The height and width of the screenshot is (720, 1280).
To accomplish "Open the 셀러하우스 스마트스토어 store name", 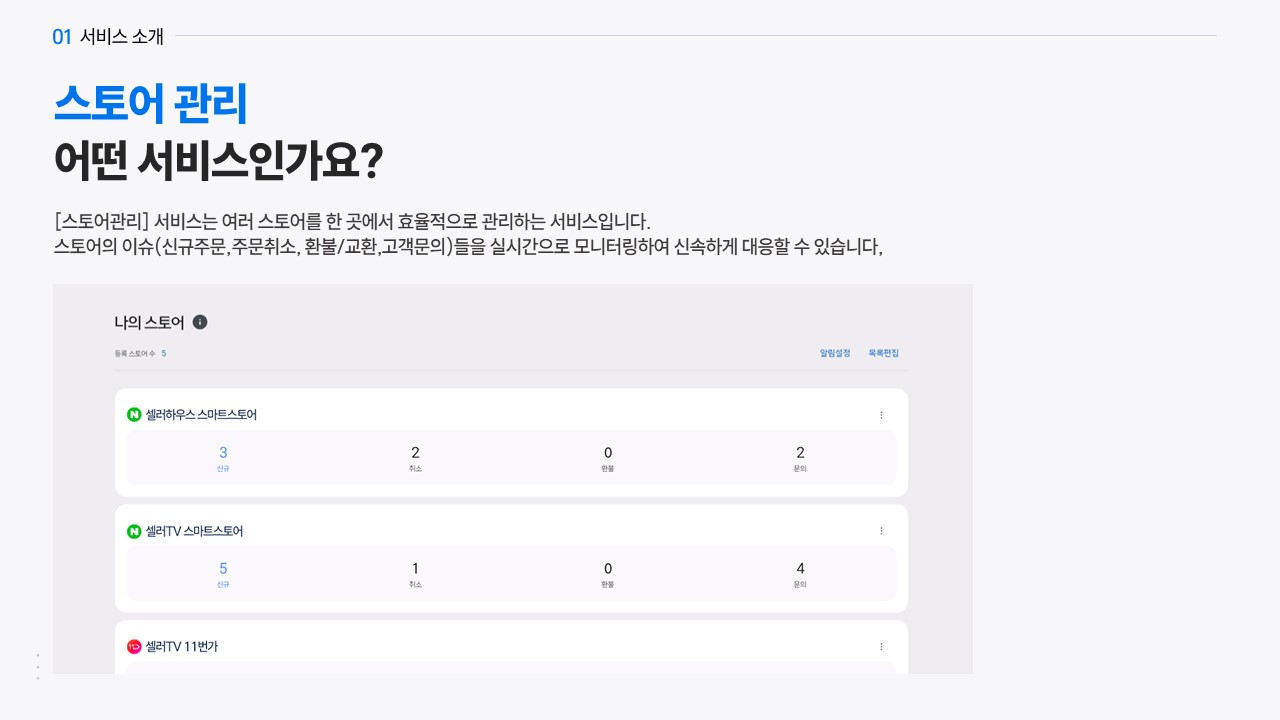I will (201, 414).
